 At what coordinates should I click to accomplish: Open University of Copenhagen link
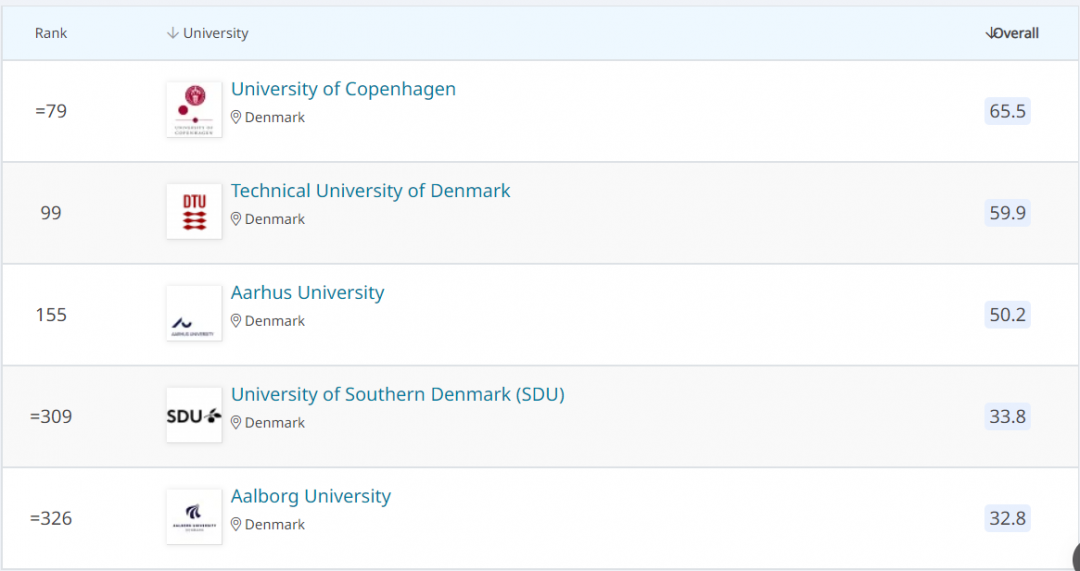click(x=343, y=89)
